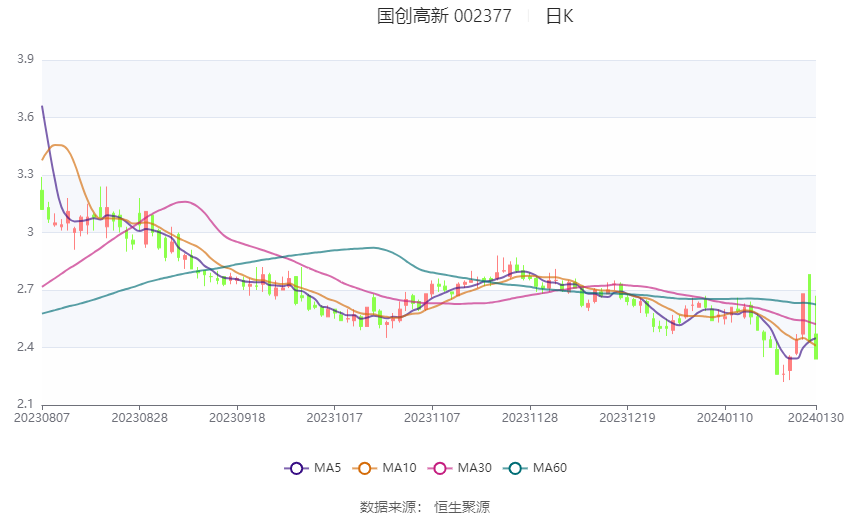Click the x-axis date label 20230918

point(237,418)
